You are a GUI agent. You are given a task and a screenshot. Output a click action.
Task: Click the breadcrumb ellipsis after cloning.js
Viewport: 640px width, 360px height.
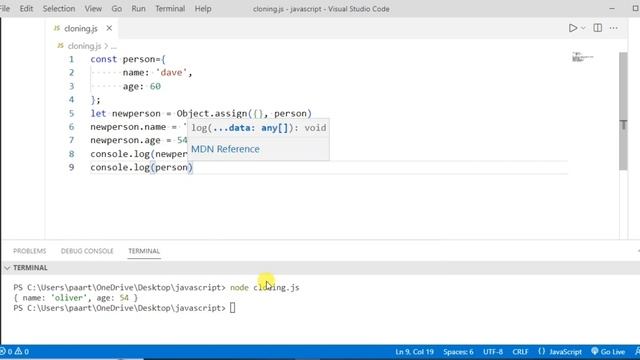[x=114, y=46]
